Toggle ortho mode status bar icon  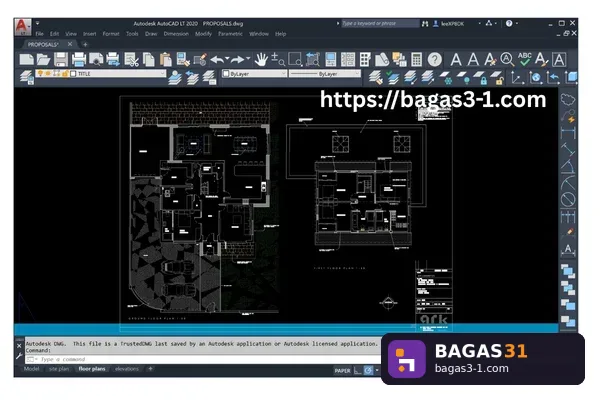tap(357, 371)
